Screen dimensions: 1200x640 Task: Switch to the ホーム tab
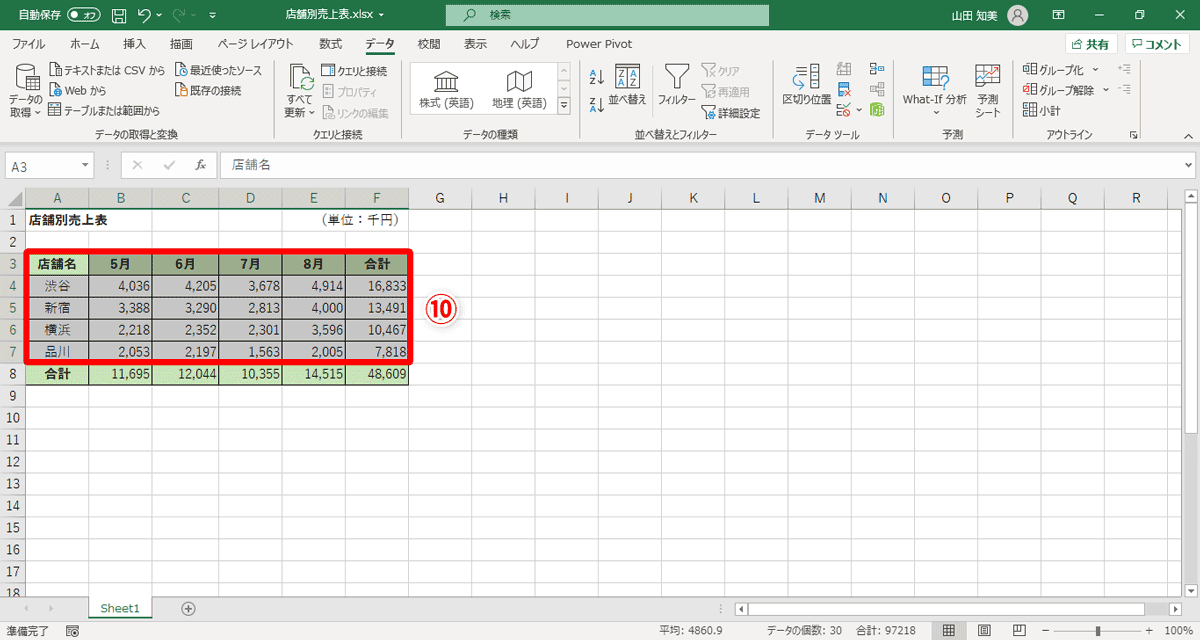click(85, 44)
